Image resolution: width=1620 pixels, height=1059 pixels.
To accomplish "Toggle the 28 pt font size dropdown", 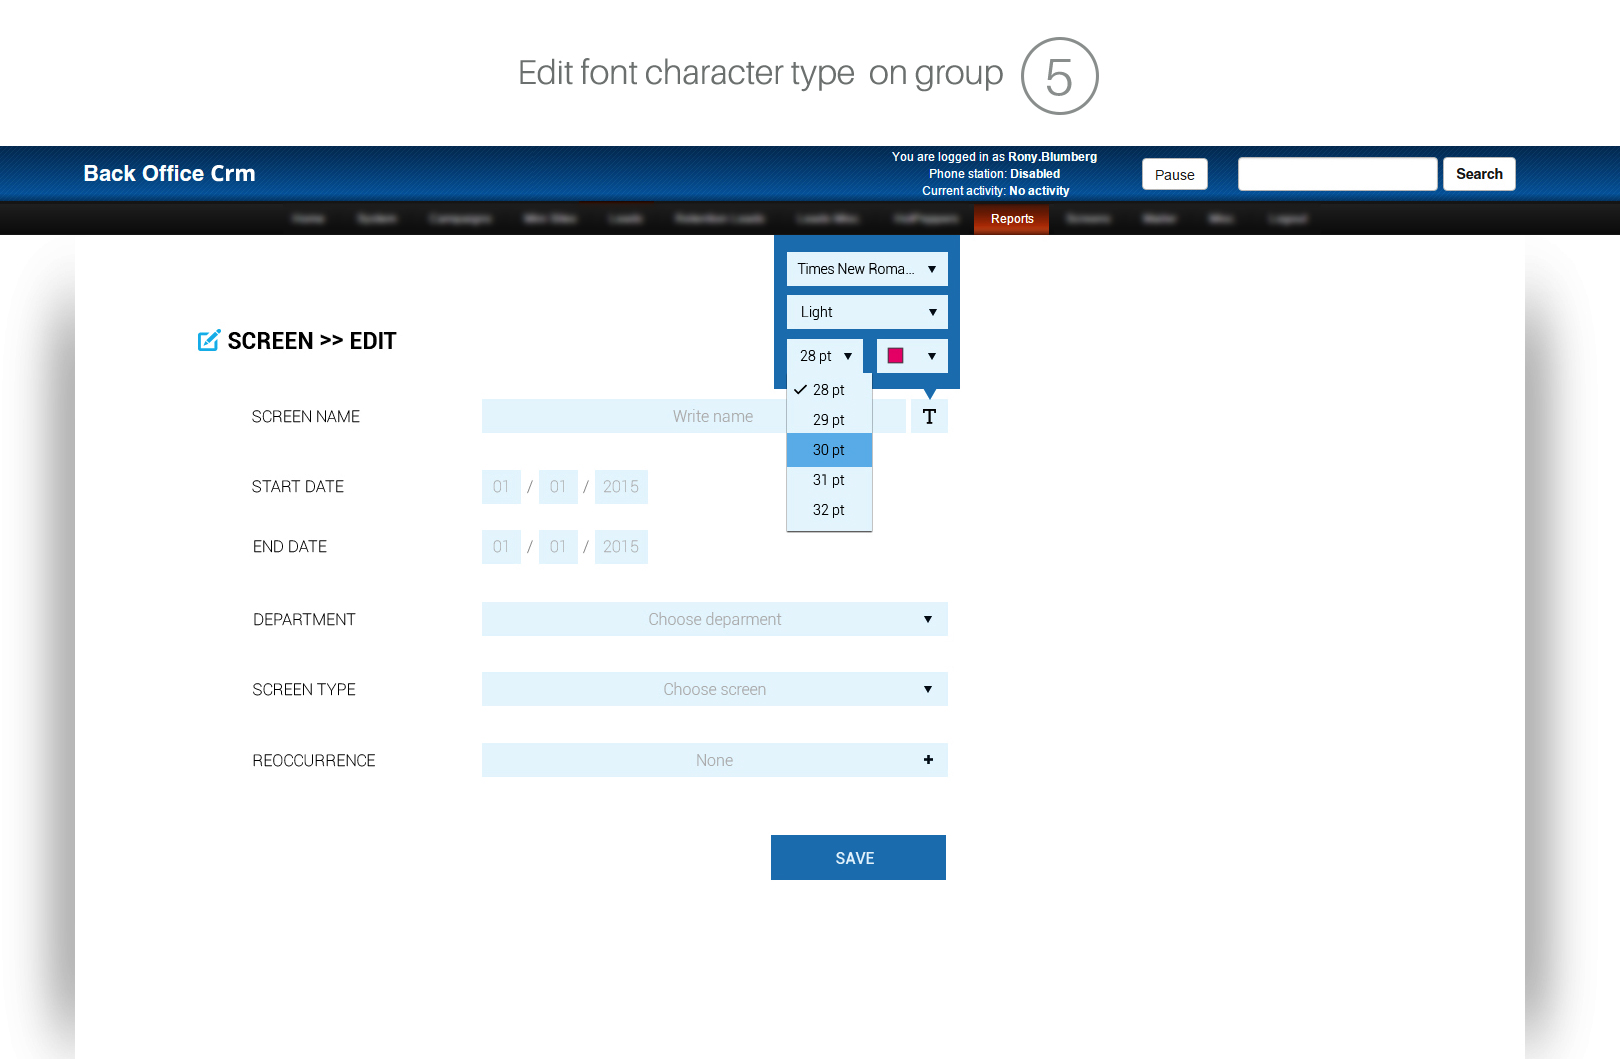I will click(825, 356).
